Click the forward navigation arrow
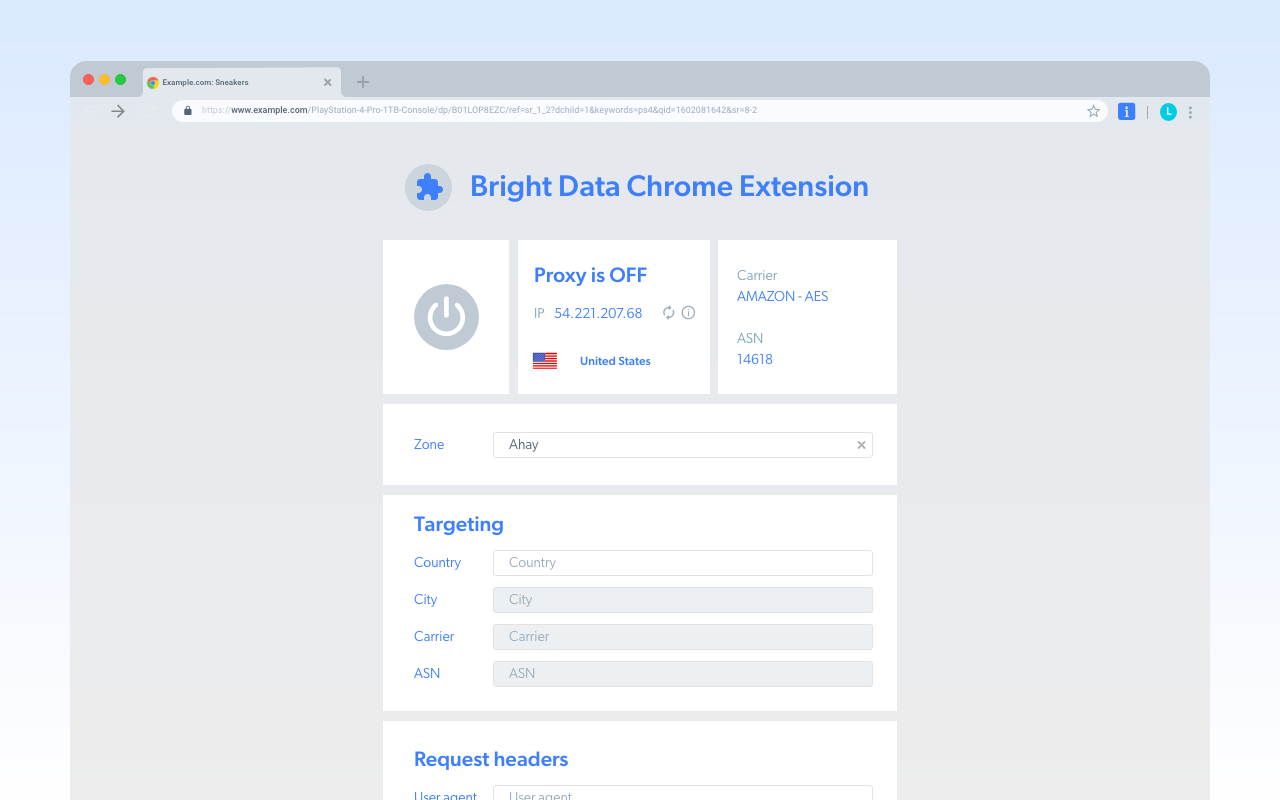The width and height of the screenshot is (1280, 800). [x=117, y=111]
